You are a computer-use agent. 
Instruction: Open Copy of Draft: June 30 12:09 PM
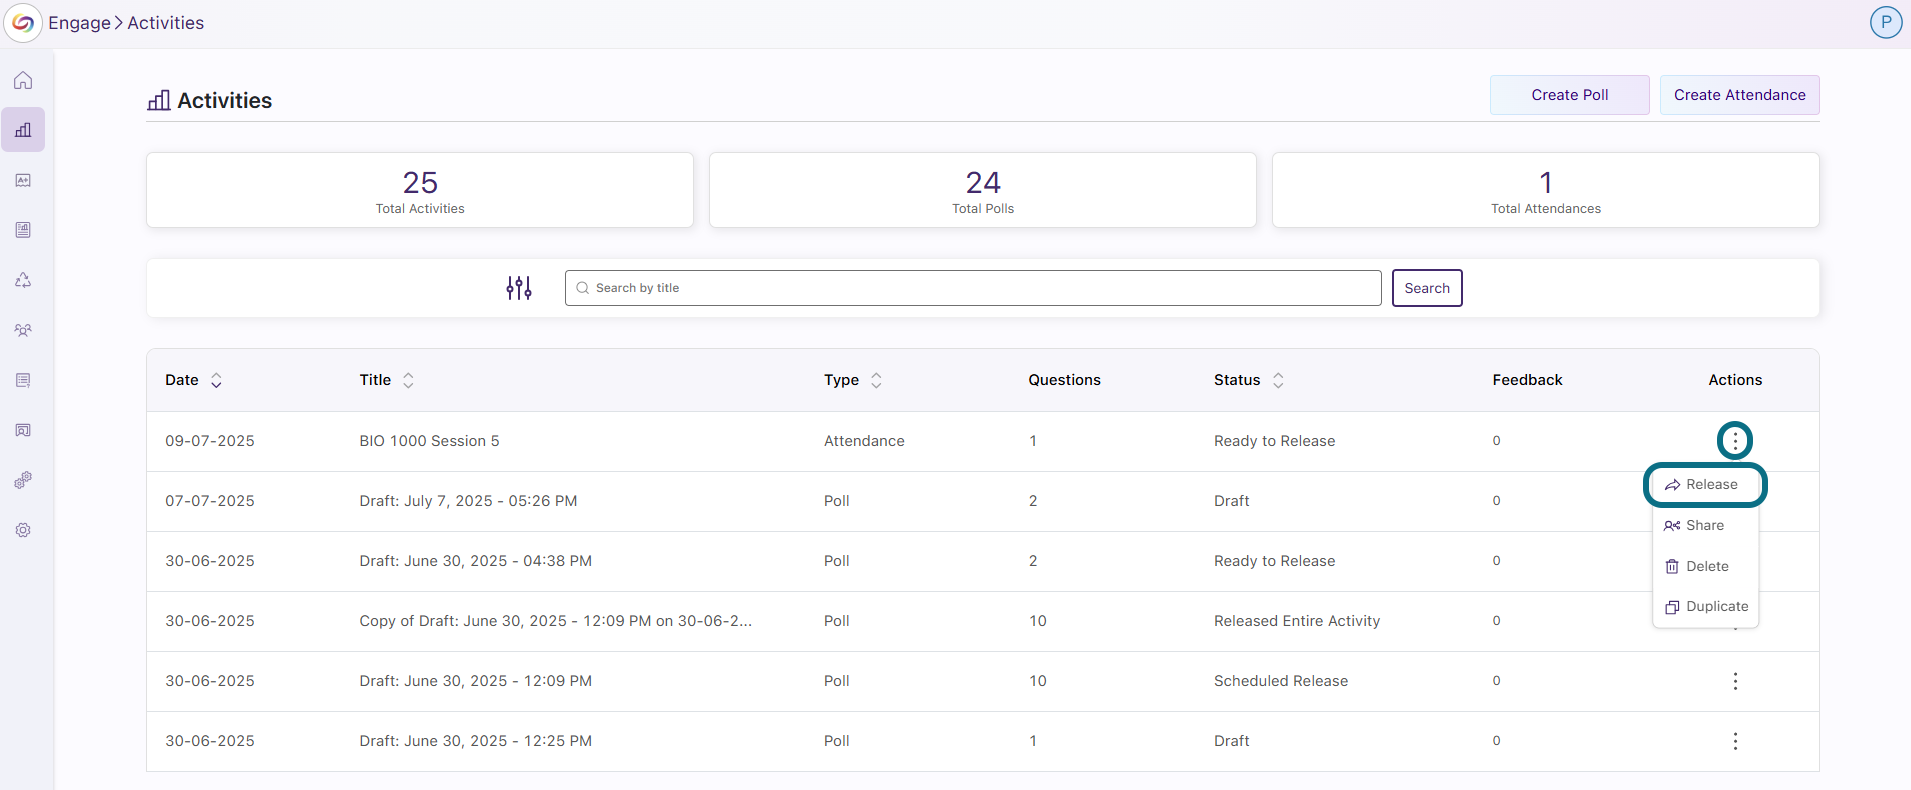556,621
